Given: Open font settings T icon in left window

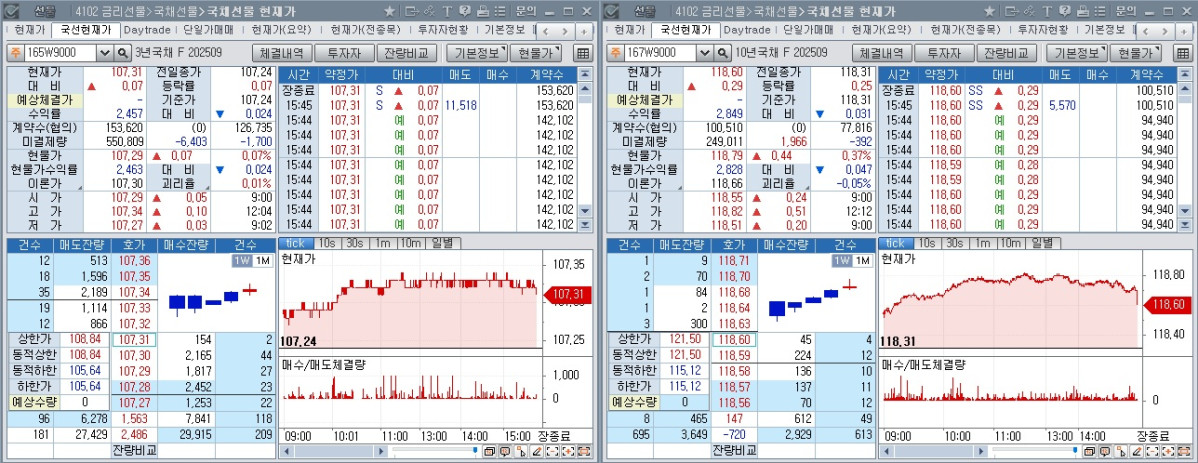Looking at the screenshot, I should pyautogui.click(x=447, y=11).
